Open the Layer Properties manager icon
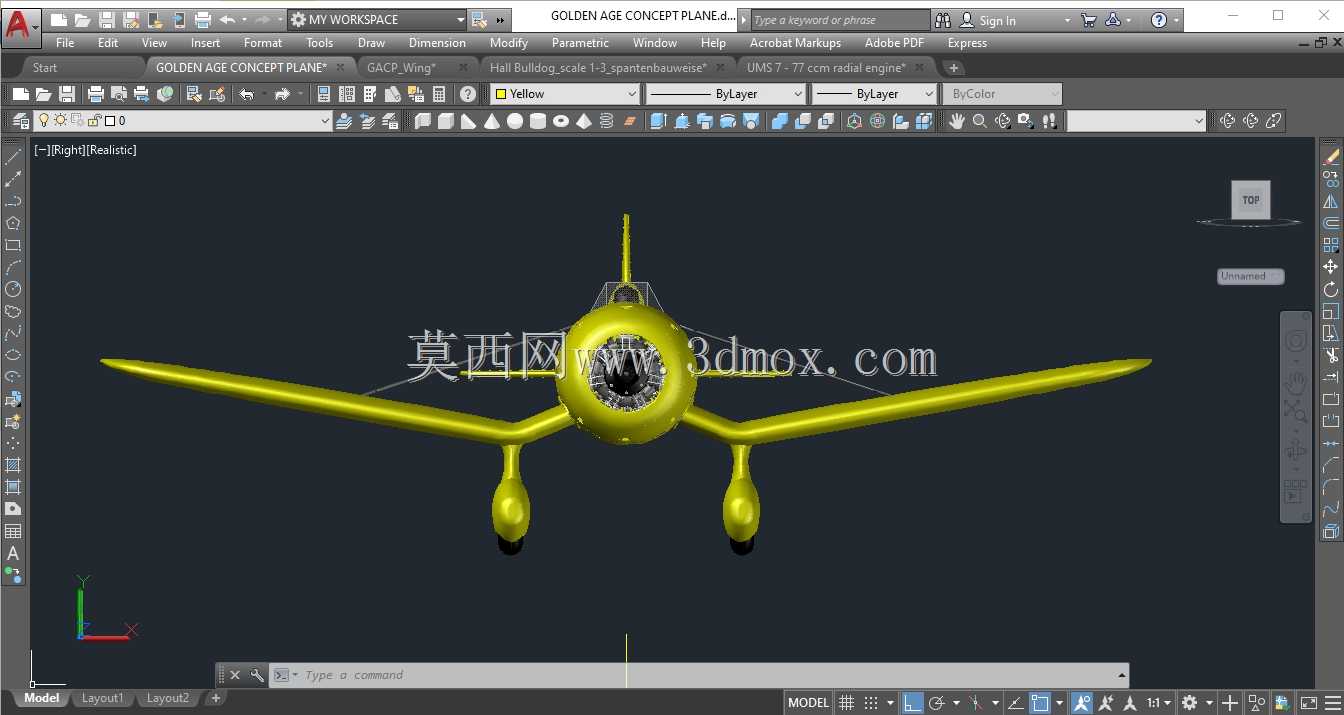Screen dimensions: 1344x715 click(20, 121)
